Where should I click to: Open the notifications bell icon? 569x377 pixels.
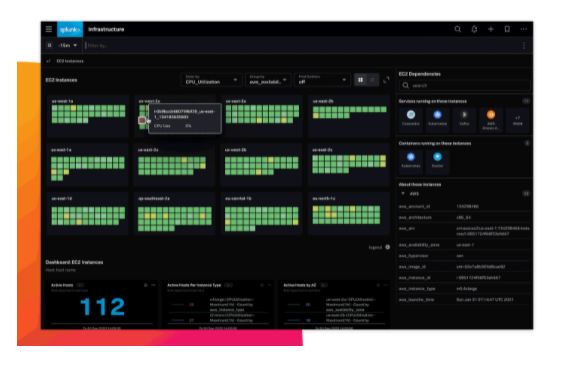(x=474, y=29)
